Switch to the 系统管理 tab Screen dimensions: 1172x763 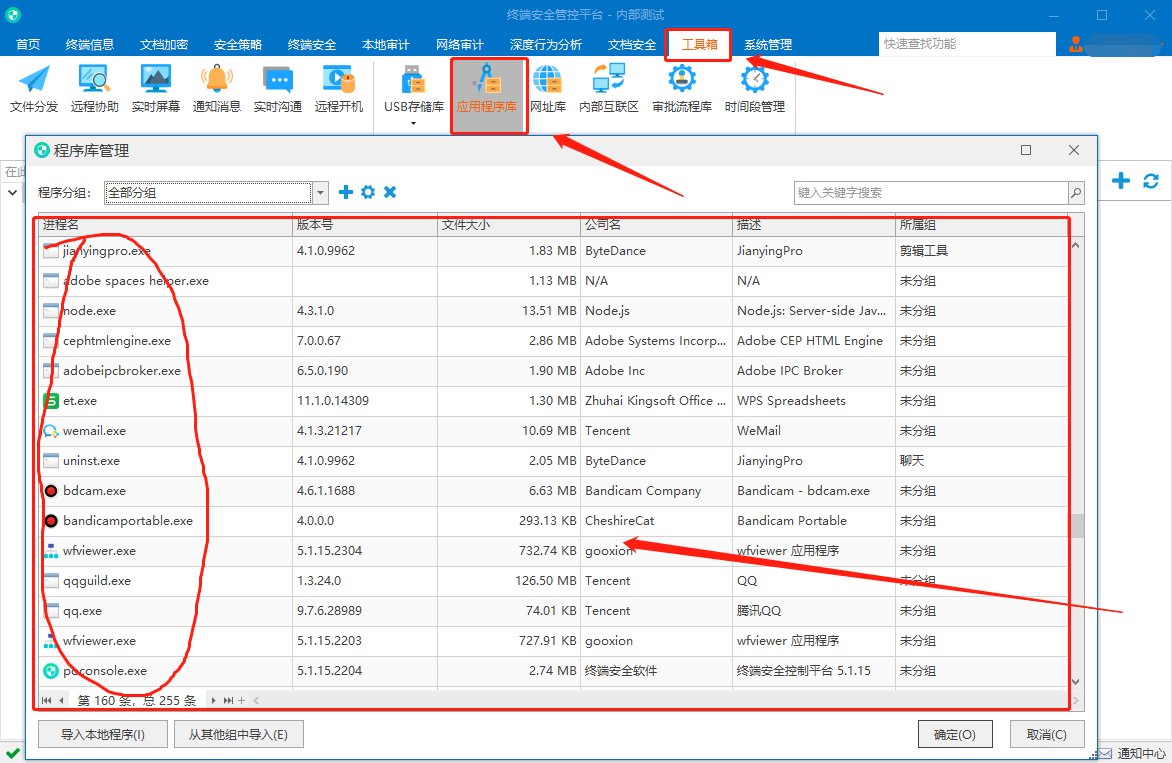767,44
